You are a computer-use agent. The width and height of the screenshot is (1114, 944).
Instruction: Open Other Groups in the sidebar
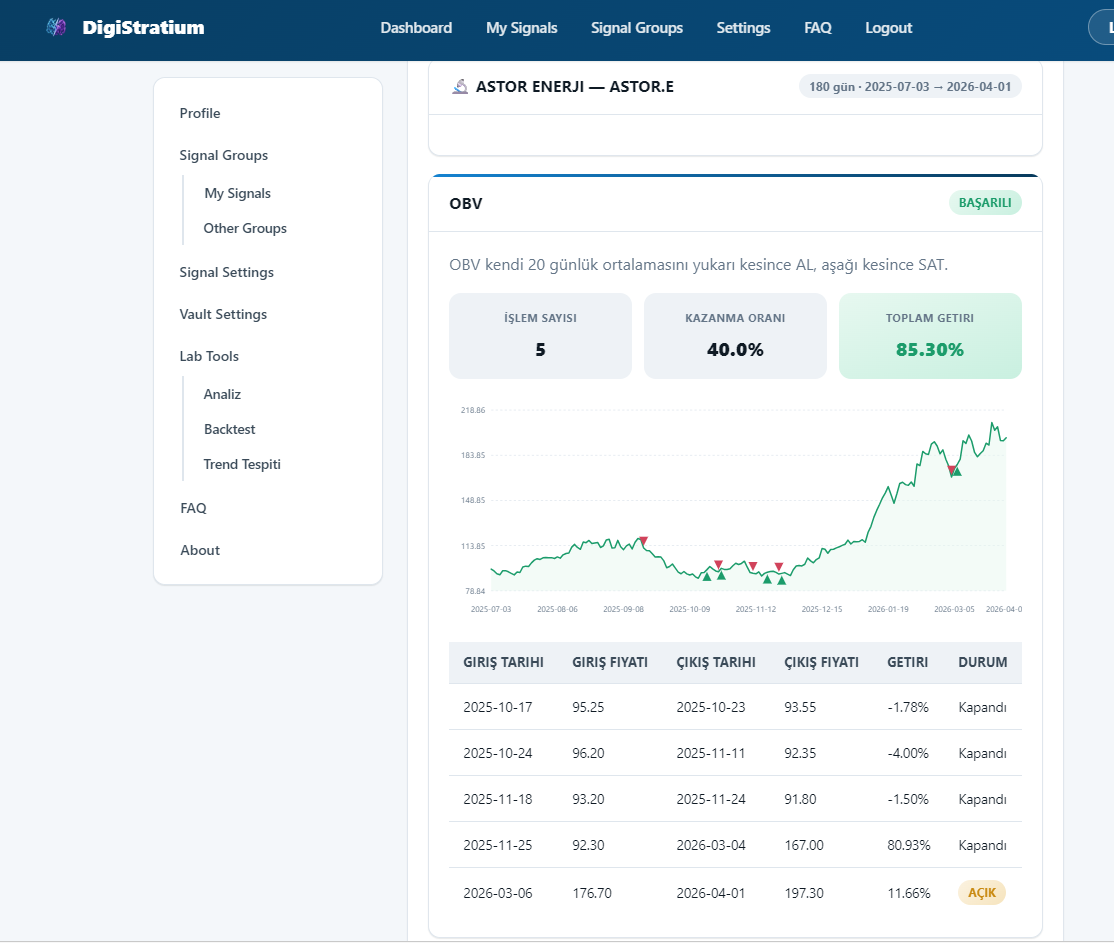245,228
